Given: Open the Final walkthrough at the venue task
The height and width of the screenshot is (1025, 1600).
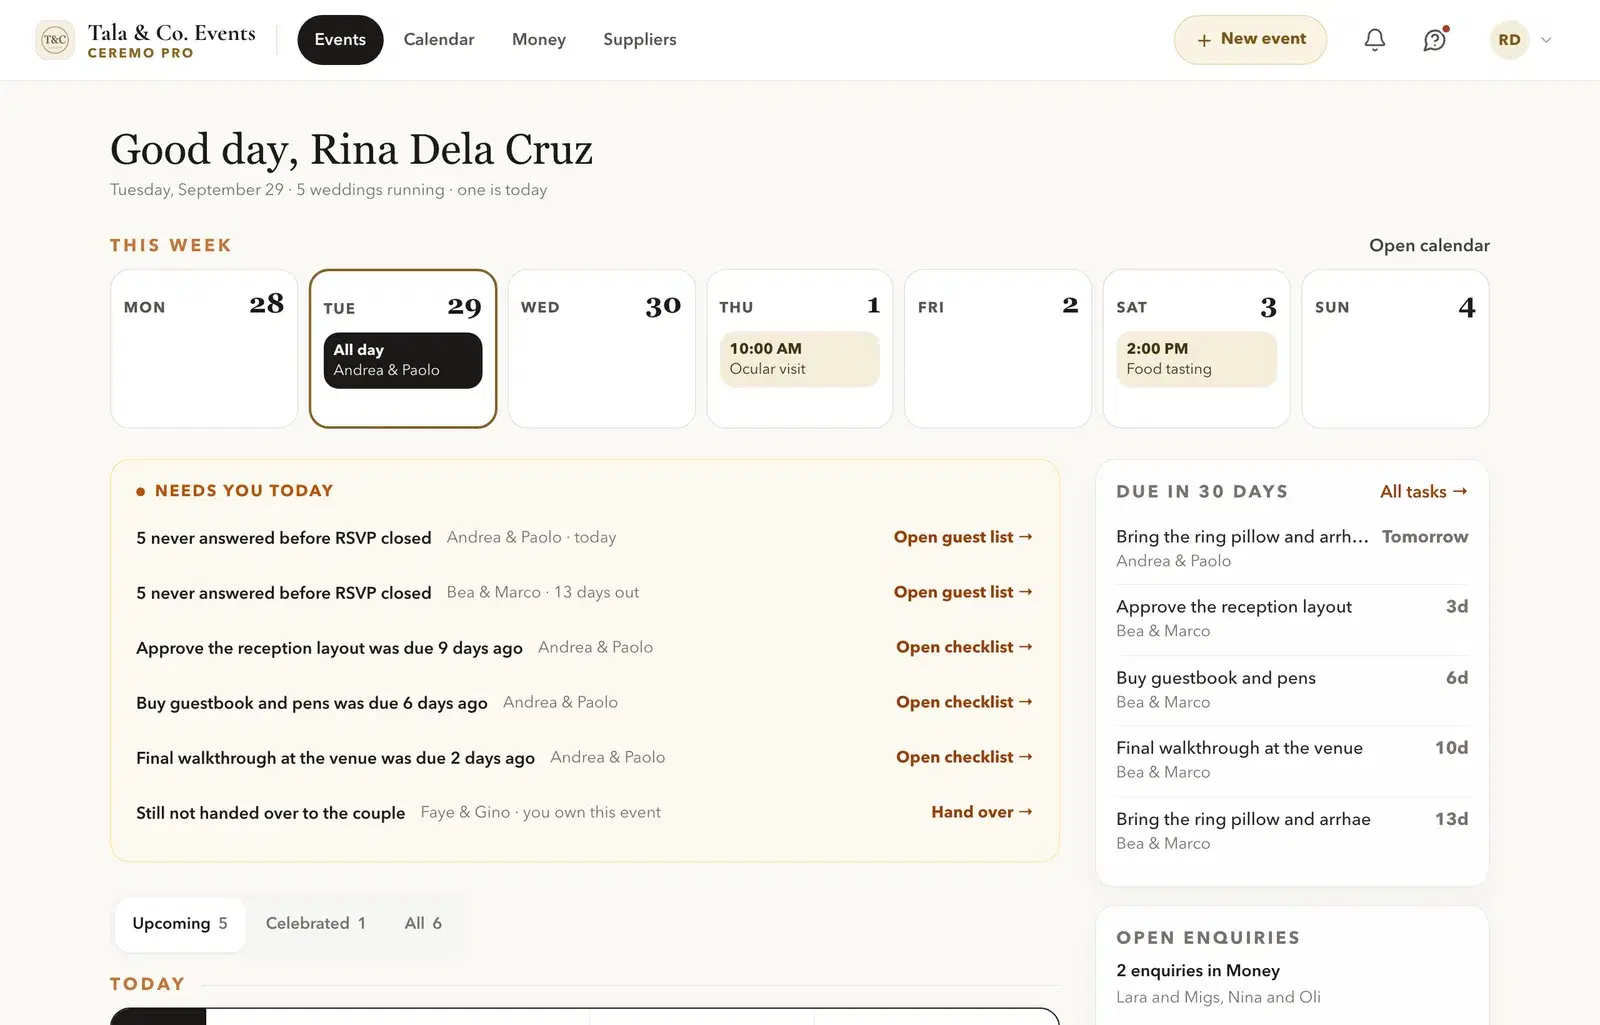Looking at the screenshot, I should coord(1292,760).
